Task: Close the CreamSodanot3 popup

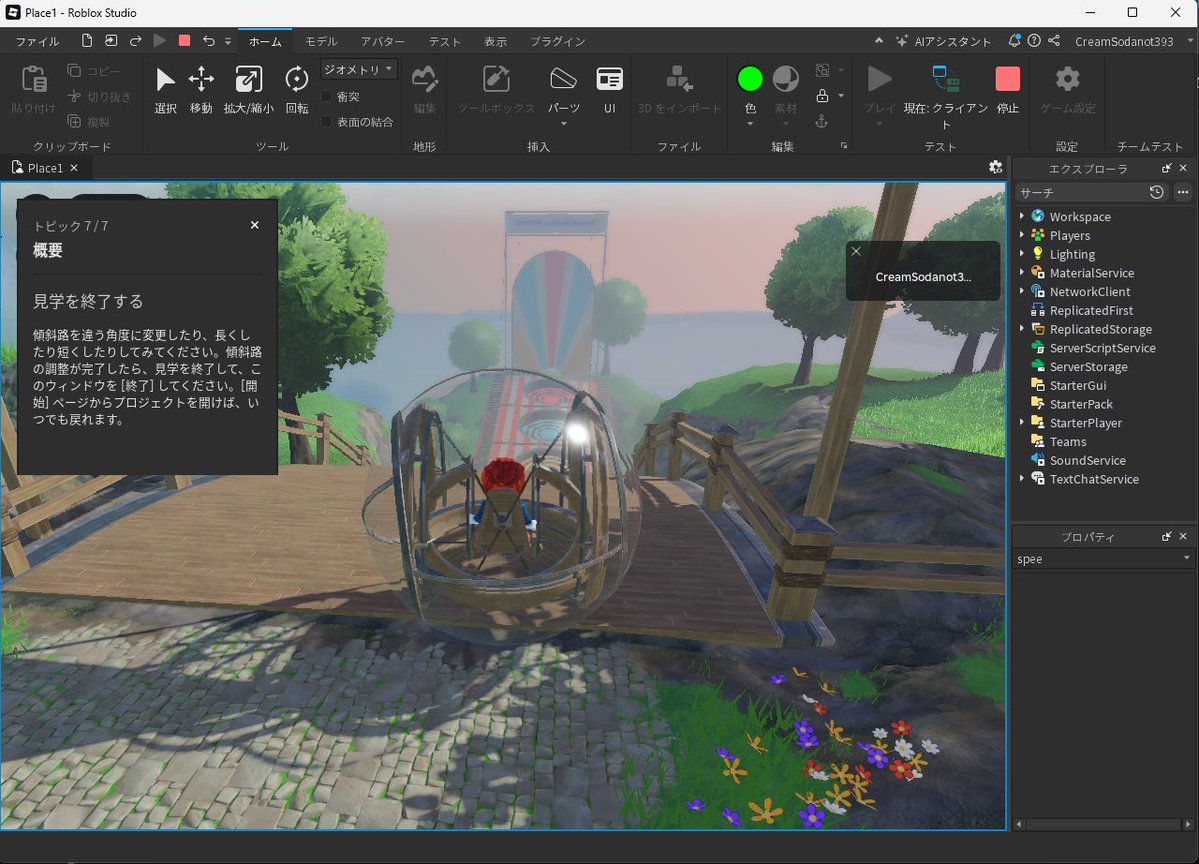Action: click(856, 251)
